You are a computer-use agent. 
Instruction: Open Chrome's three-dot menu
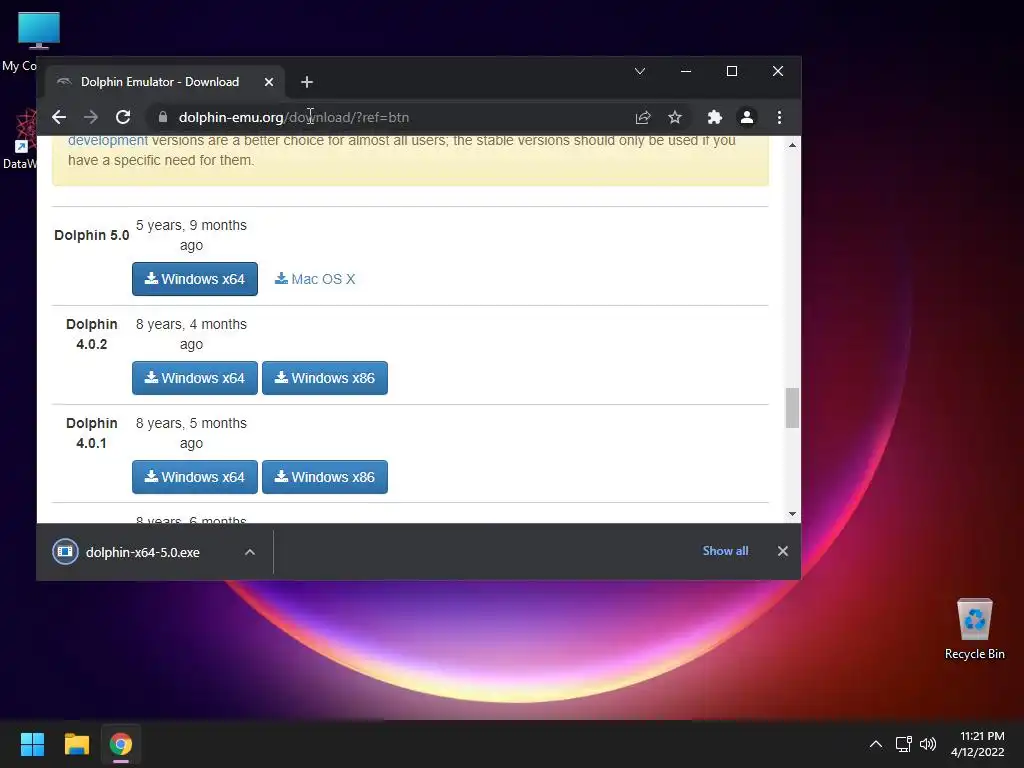779,118
